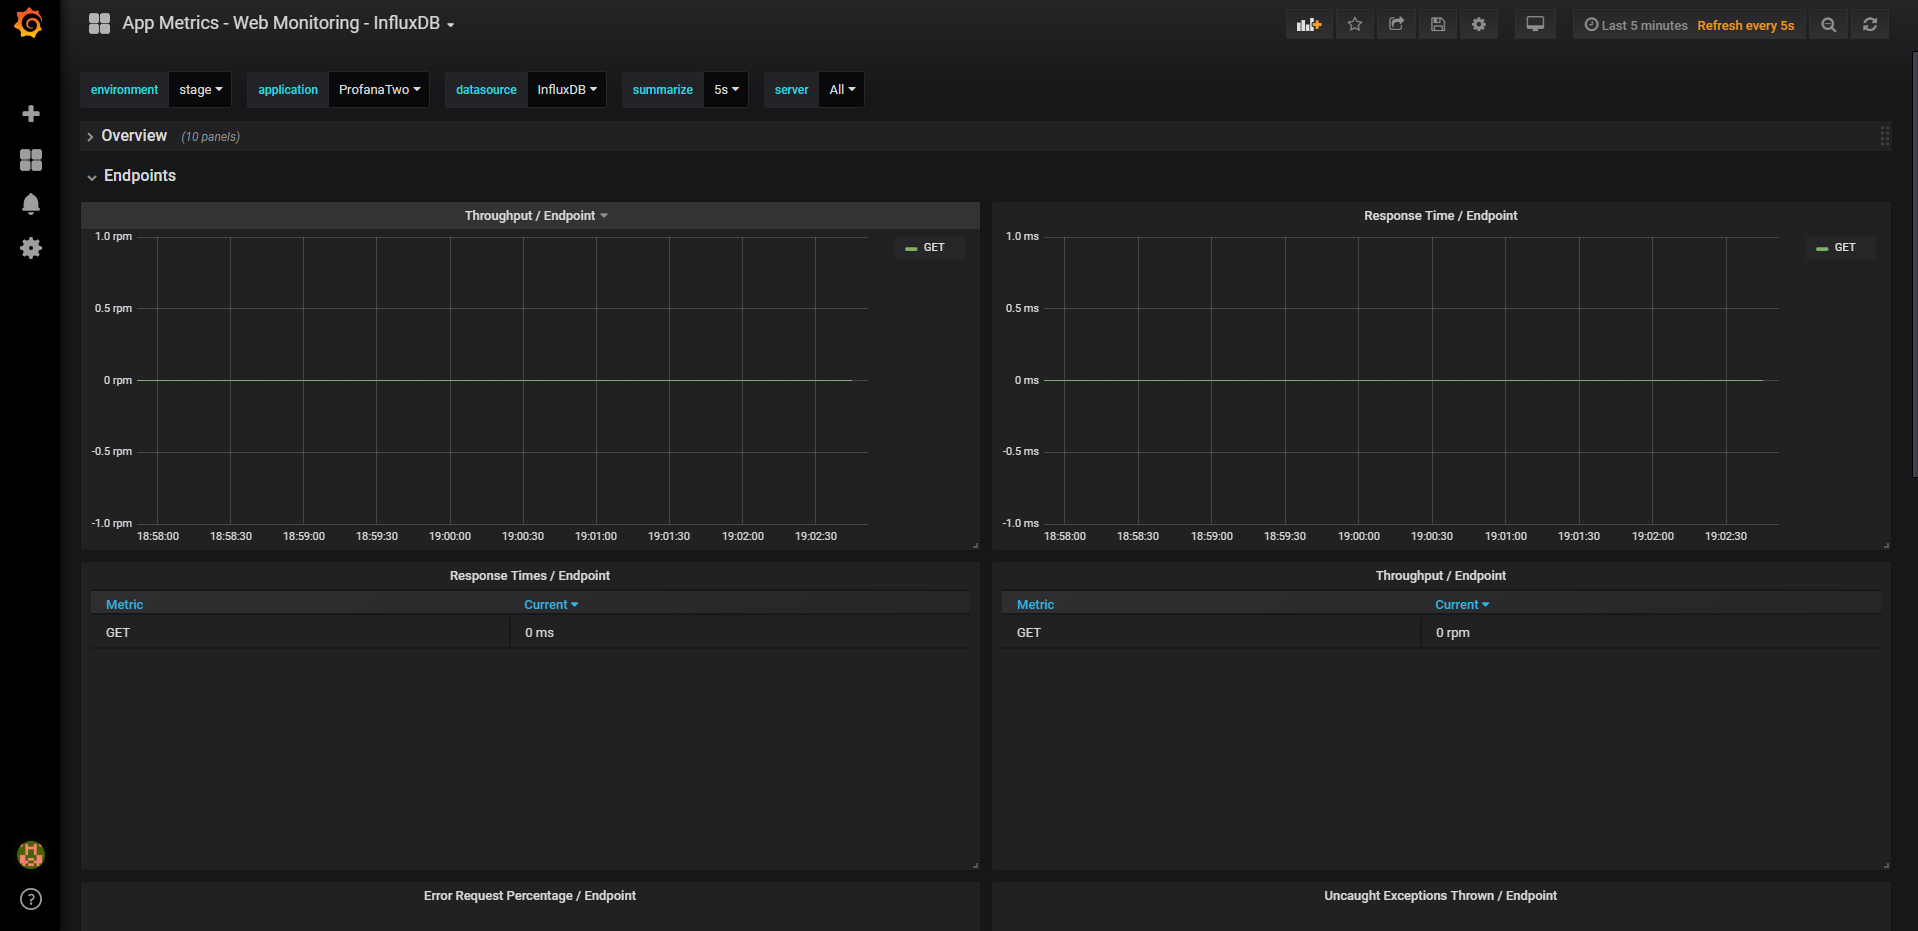Click the environment variable label
The height and width of the screenshot is (931, 1918).
[124, 90]
